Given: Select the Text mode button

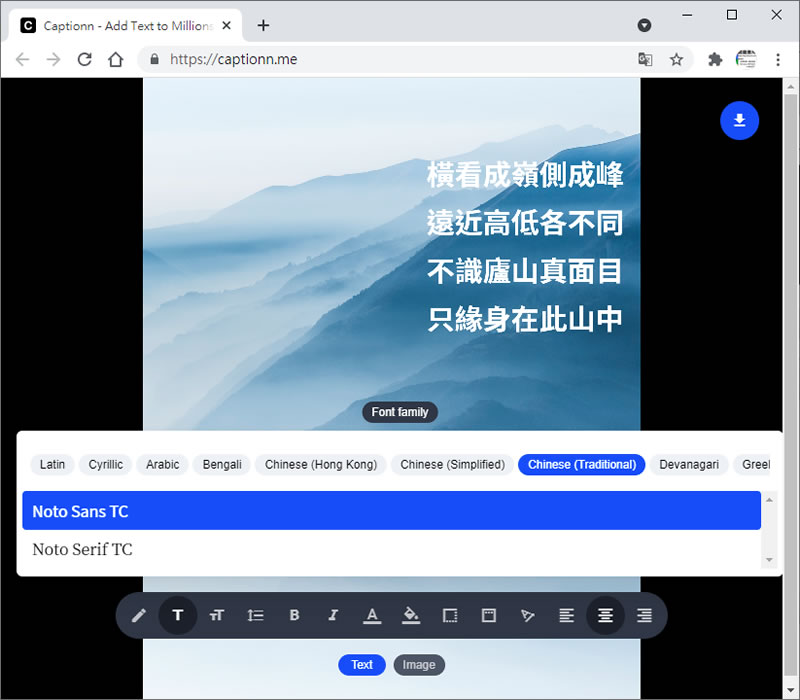Looking at the screenshot, I should 362,665.
